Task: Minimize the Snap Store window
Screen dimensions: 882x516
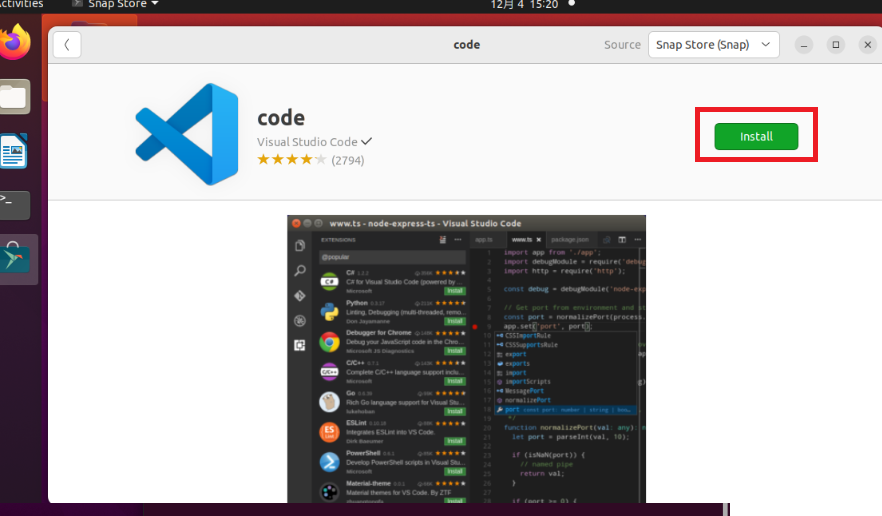Action: [804, 44]
